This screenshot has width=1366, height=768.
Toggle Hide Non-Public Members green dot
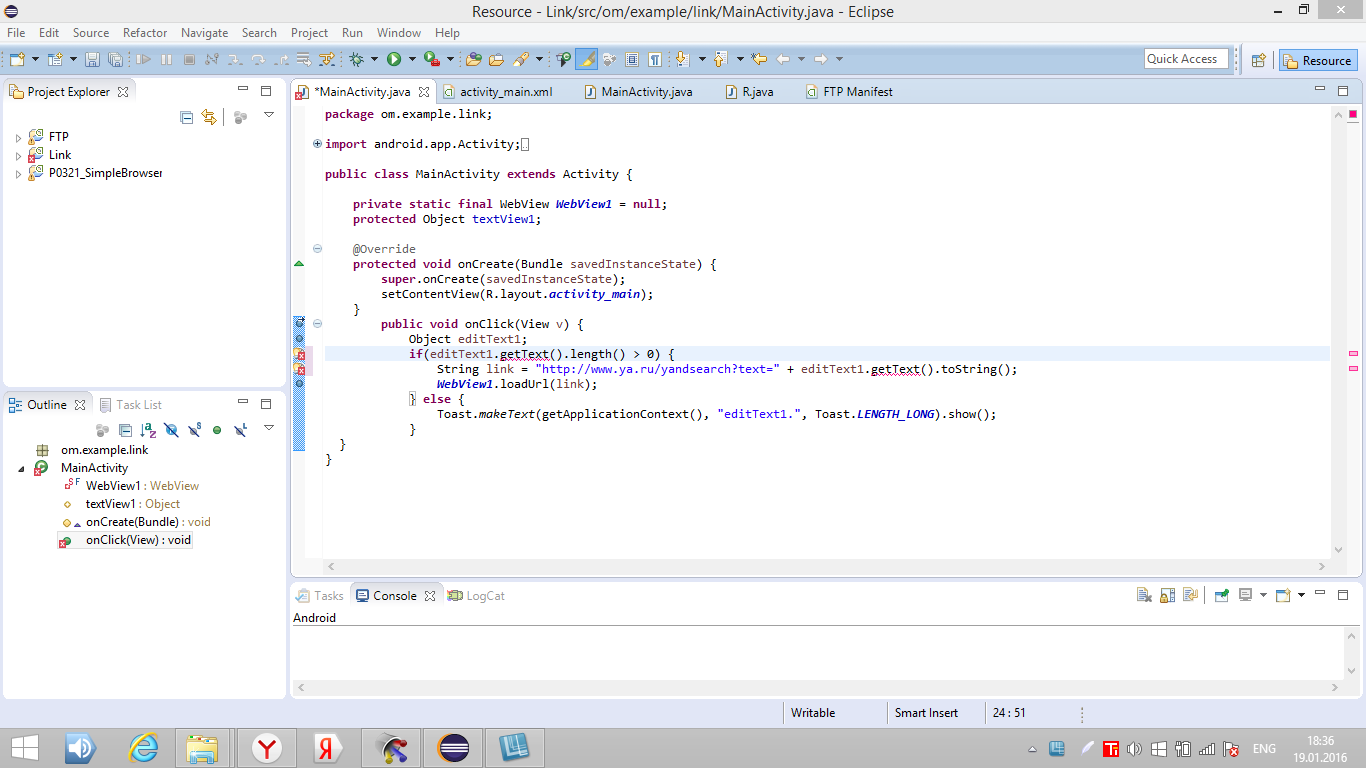point(217,430)
